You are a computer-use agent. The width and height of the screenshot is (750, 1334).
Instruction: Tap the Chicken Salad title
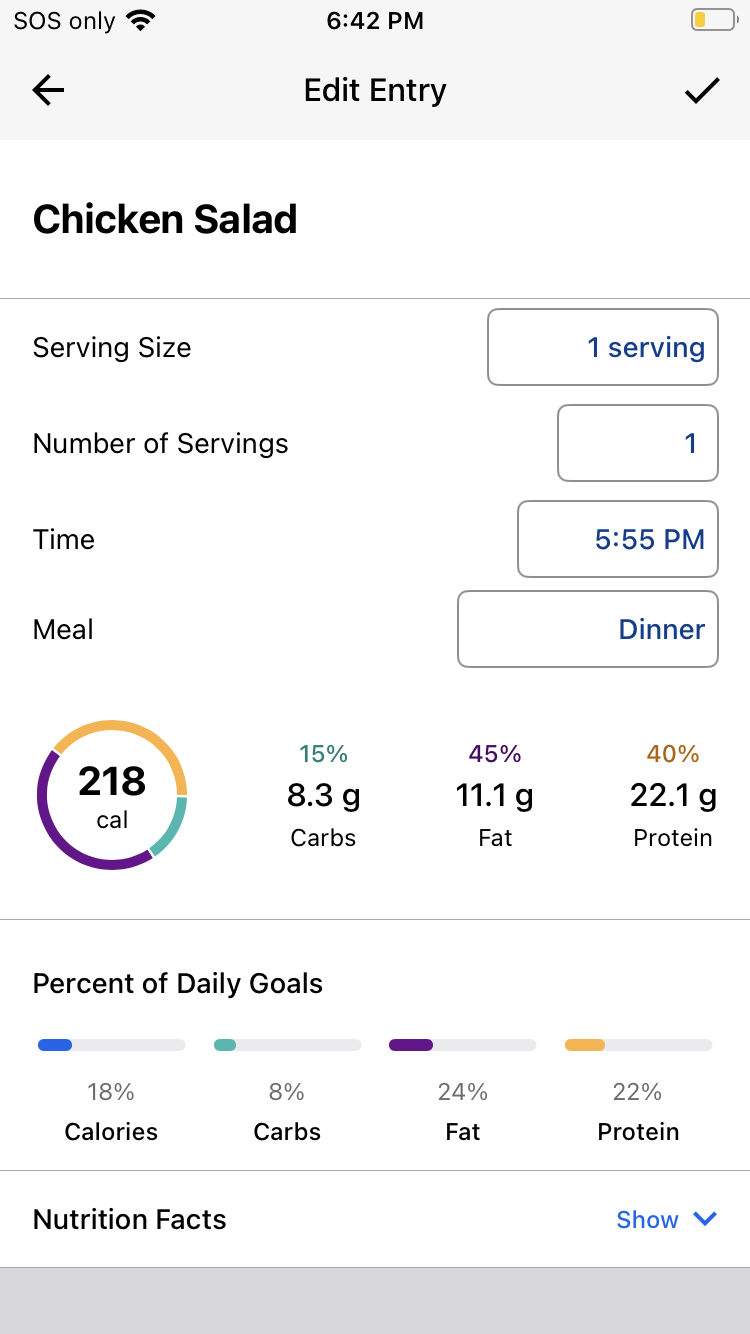pyautogui.click(x=165, y=219)
